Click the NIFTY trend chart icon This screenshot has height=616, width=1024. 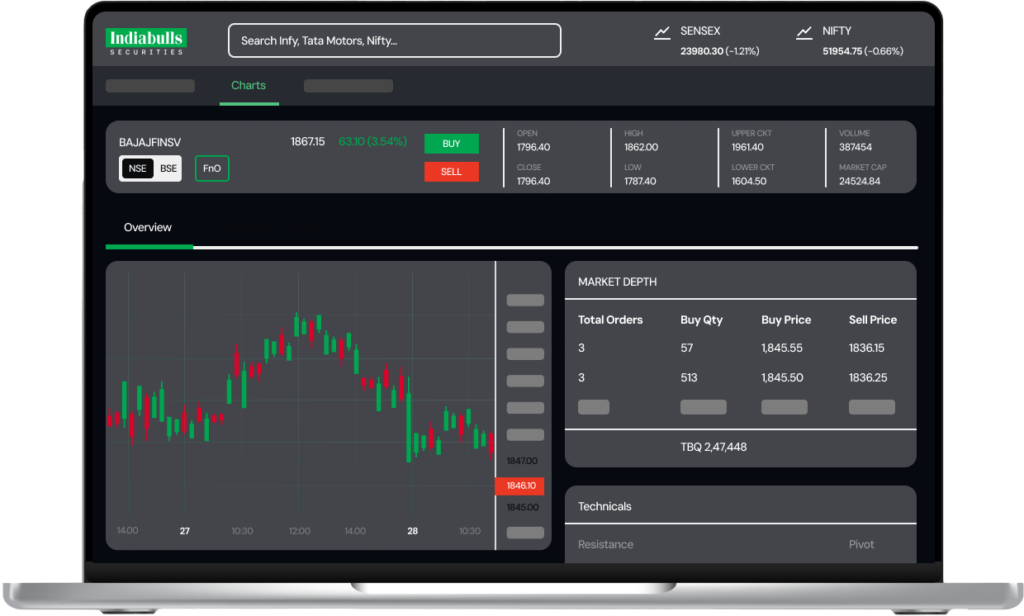pyautogui.click(x=804, y=33)
